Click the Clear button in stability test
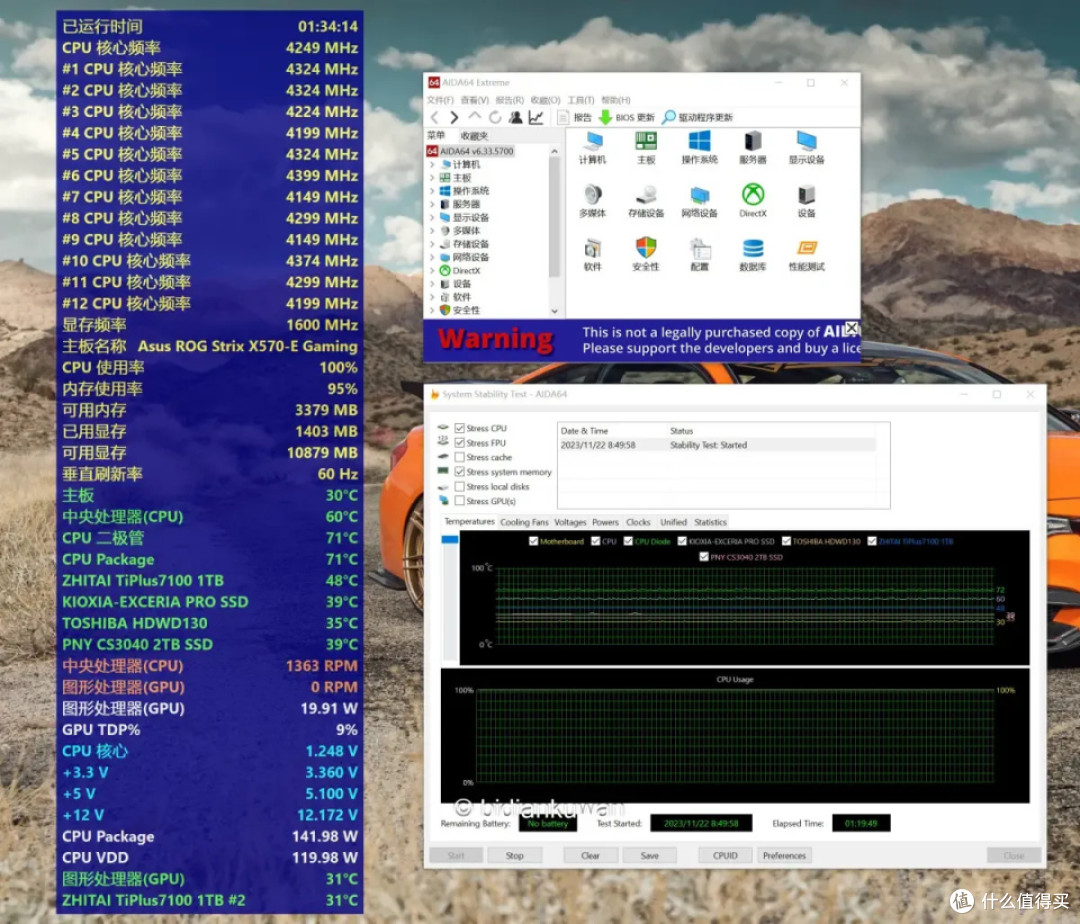 click(x=590, y=855)
